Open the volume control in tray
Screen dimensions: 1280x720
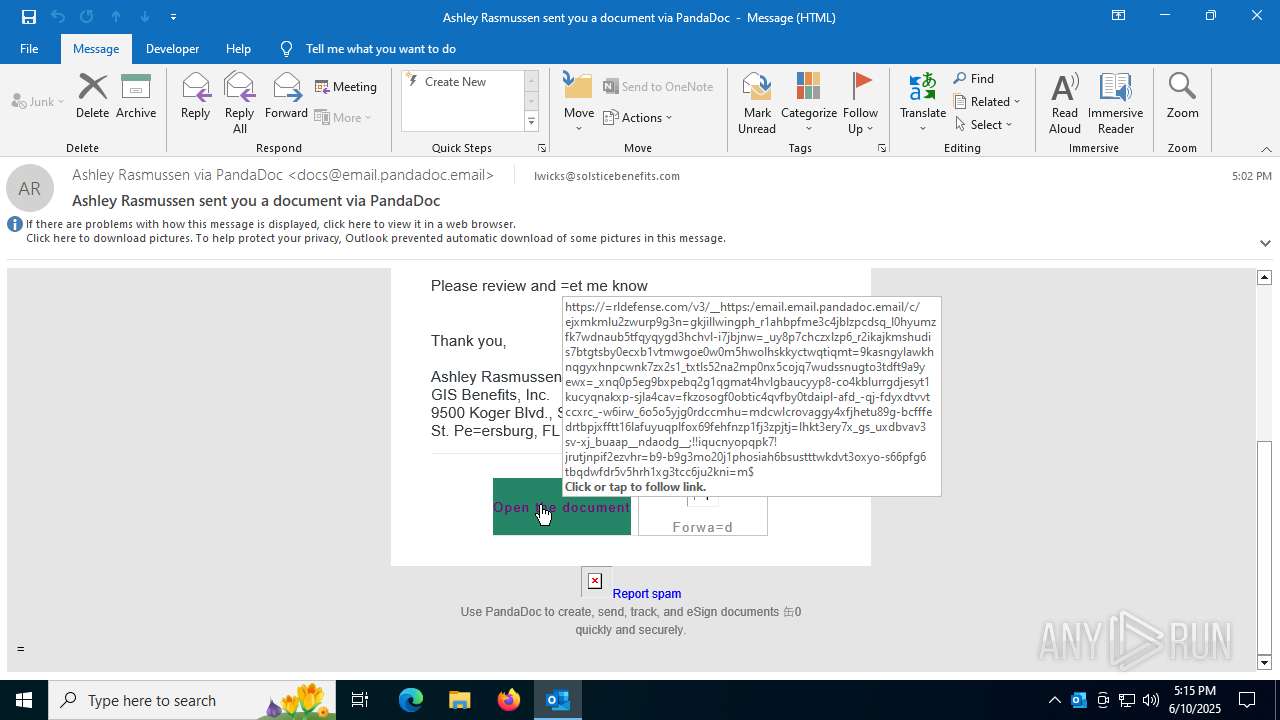(1151, 700)
